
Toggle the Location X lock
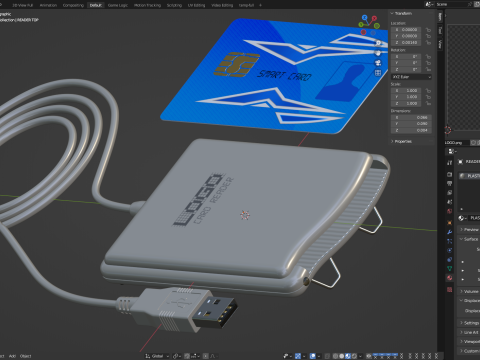(x=428, y=30)
